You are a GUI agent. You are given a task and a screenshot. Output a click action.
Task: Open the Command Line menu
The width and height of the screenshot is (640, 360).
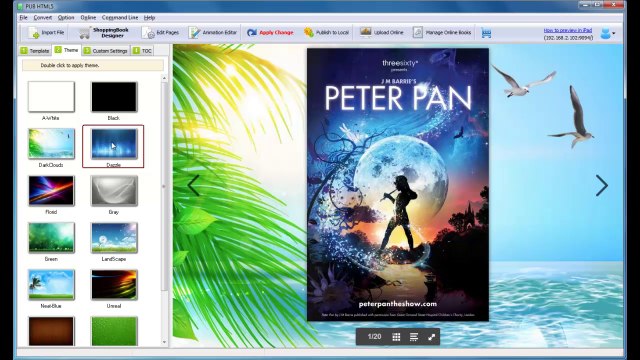coord(120,18)
